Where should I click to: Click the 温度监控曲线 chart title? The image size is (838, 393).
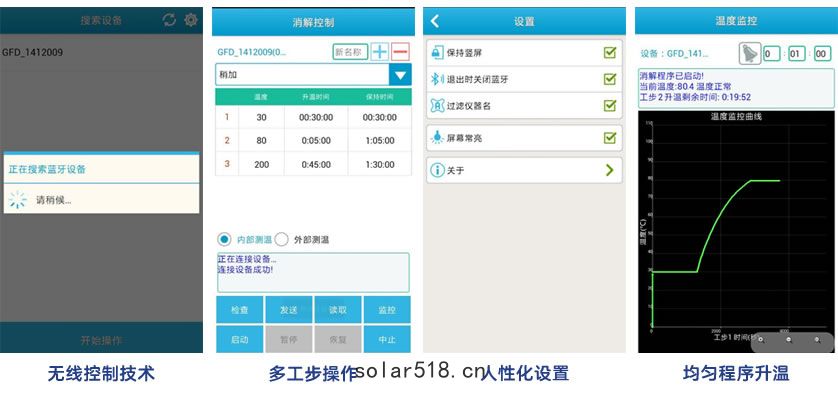[736, 116]
